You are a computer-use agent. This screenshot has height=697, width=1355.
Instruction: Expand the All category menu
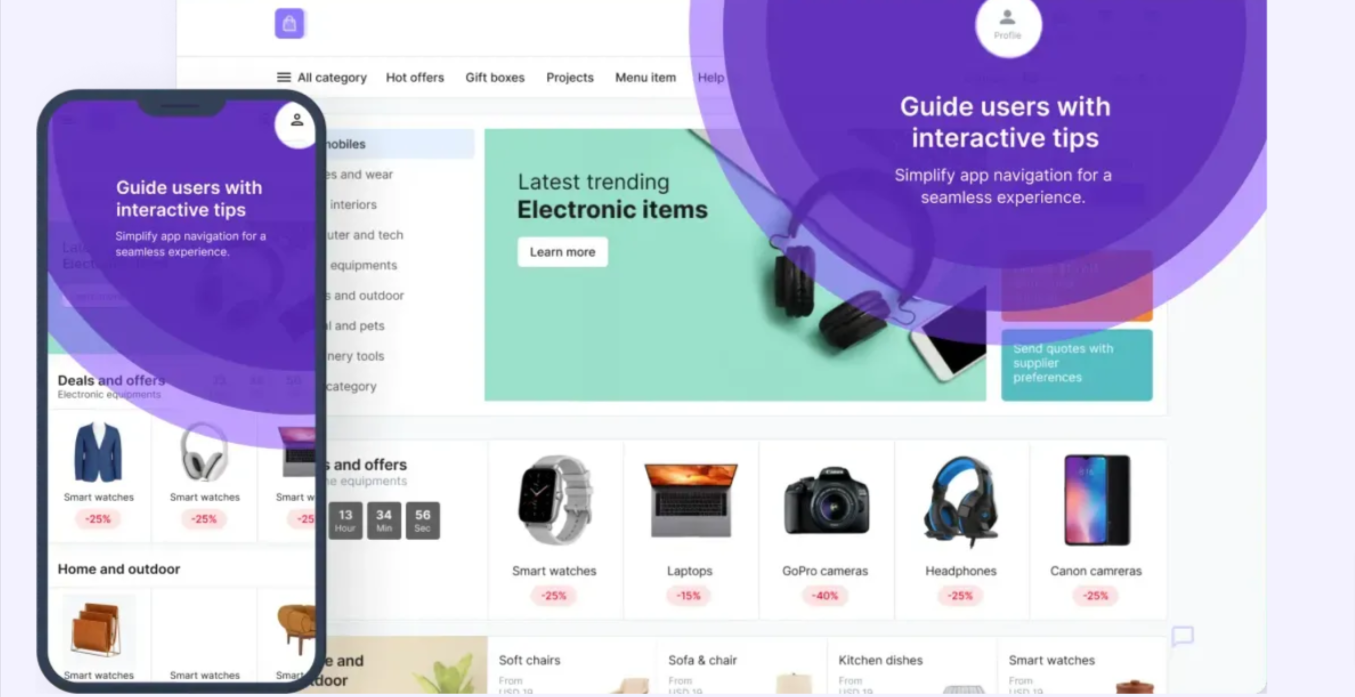322,77
